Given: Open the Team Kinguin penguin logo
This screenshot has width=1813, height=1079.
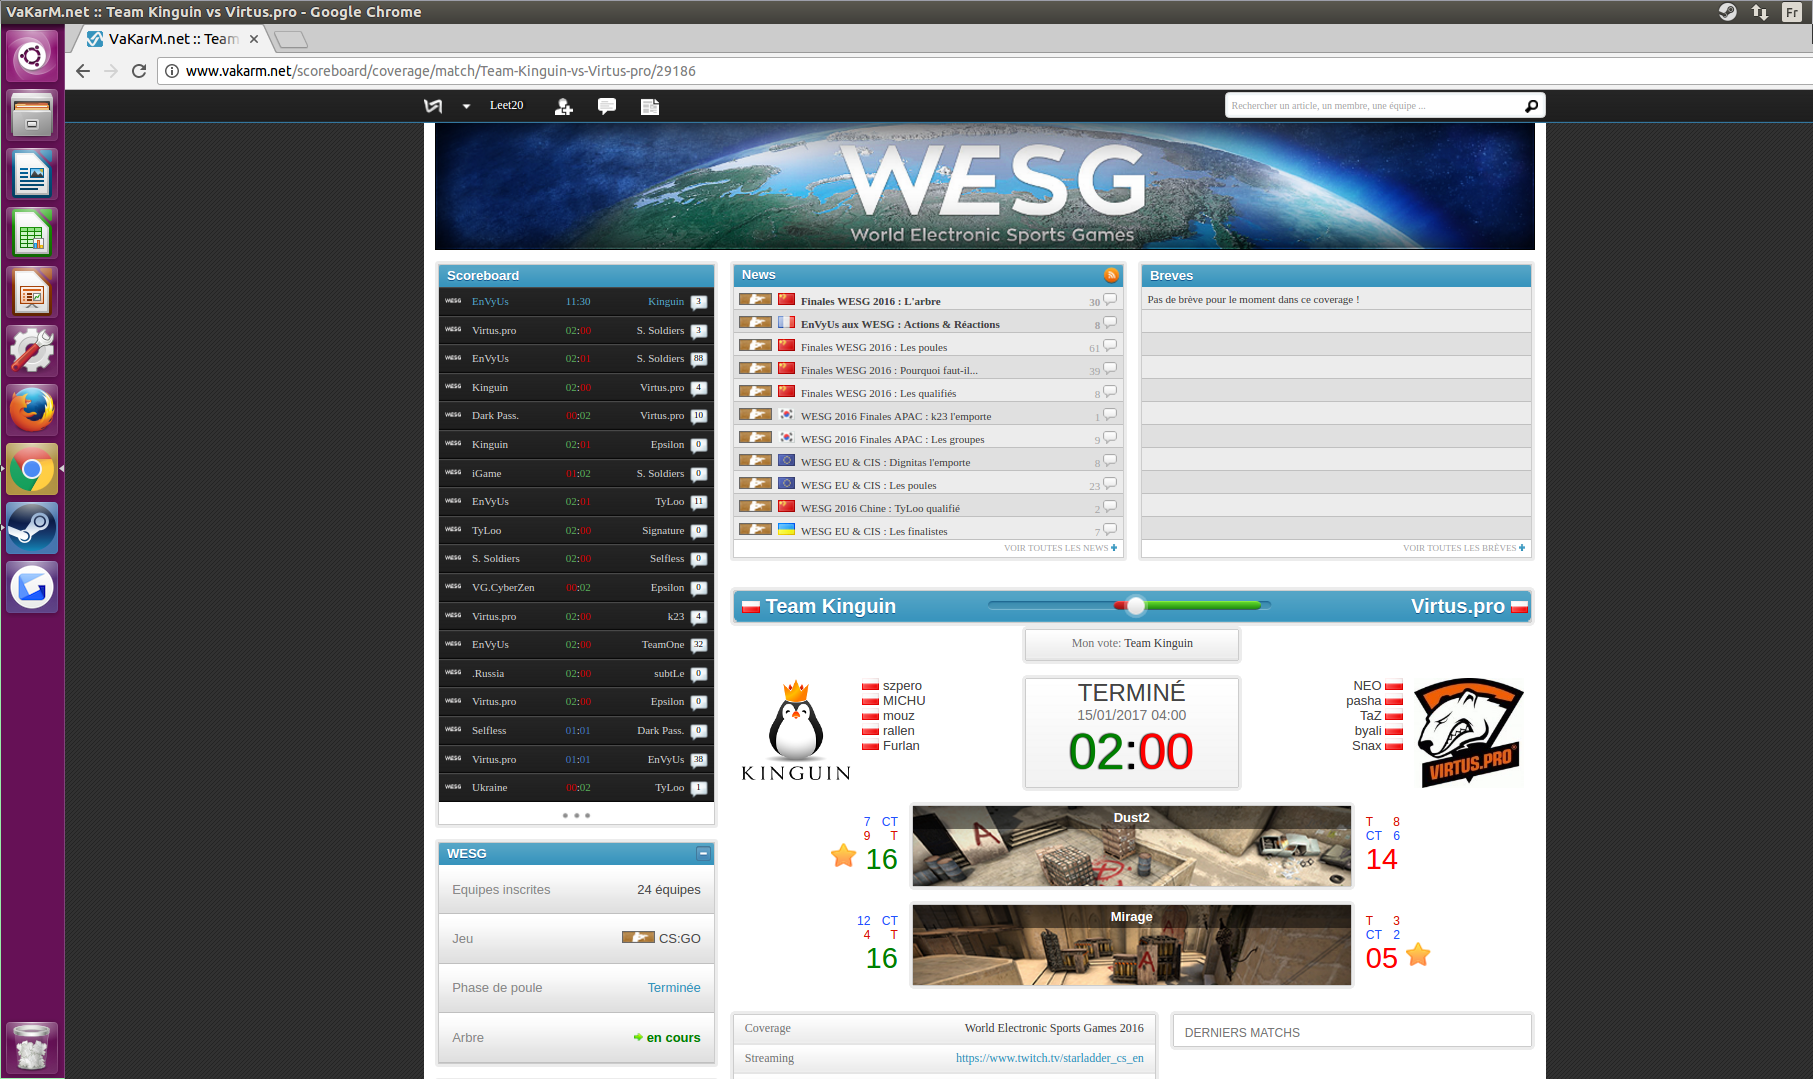Looking at the screenshot, I should pyautogui.click(x=796, y=731).
